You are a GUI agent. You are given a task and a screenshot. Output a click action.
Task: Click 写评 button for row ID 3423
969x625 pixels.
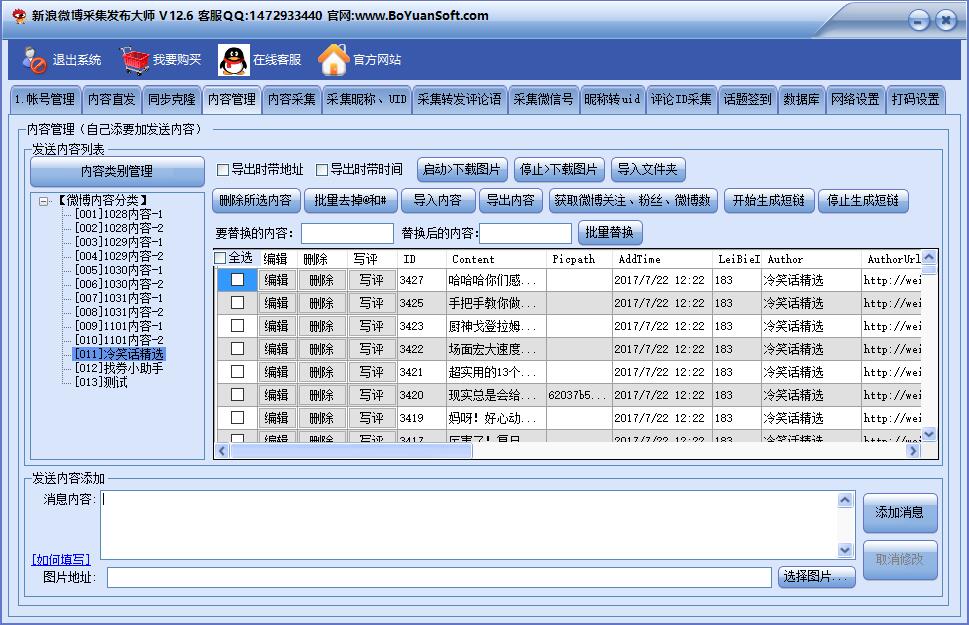tap(371, 326)
